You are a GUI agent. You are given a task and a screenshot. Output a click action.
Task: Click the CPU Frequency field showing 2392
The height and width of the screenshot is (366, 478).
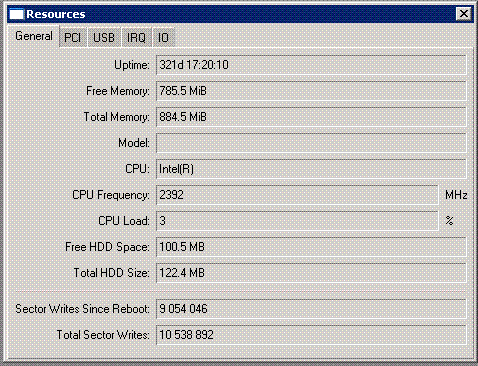297,195
